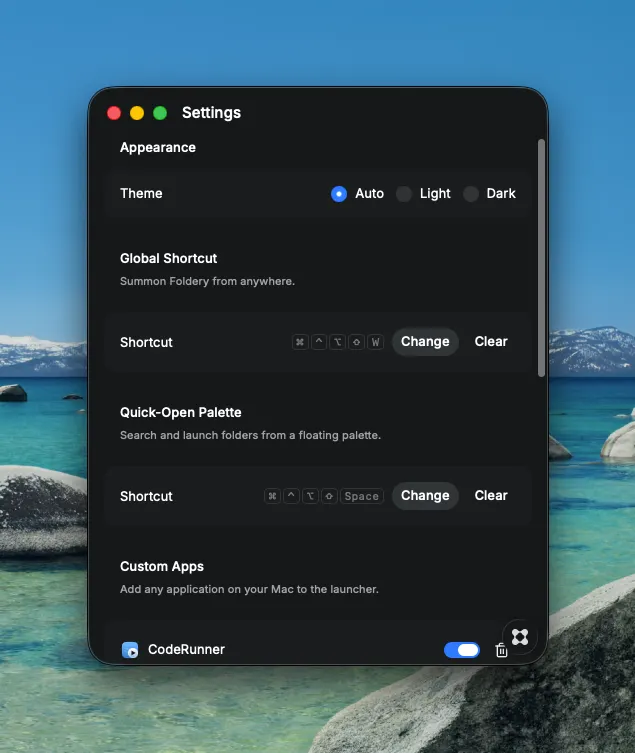This screenshot has width=635, height=753.
Task: Click the CodeRunner app name
Action: point(186,649)
